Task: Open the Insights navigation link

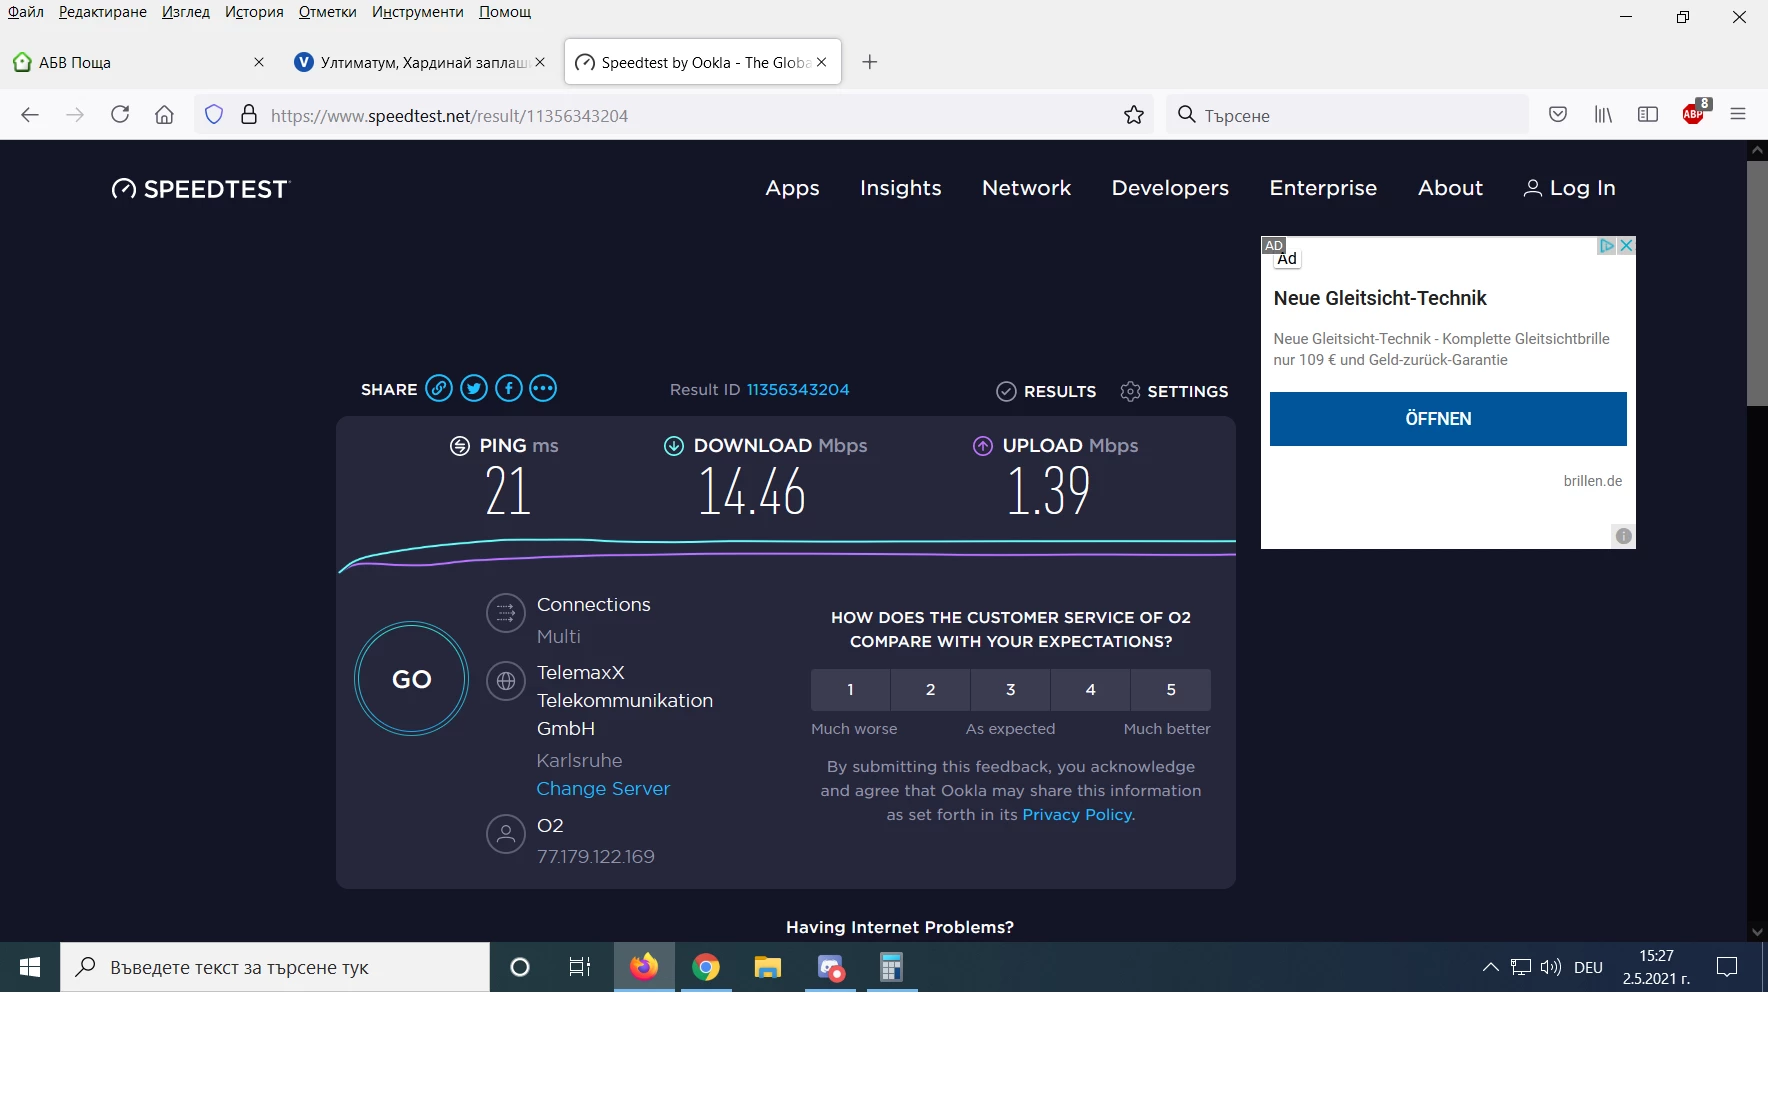Action: click(x=901, y=188)
